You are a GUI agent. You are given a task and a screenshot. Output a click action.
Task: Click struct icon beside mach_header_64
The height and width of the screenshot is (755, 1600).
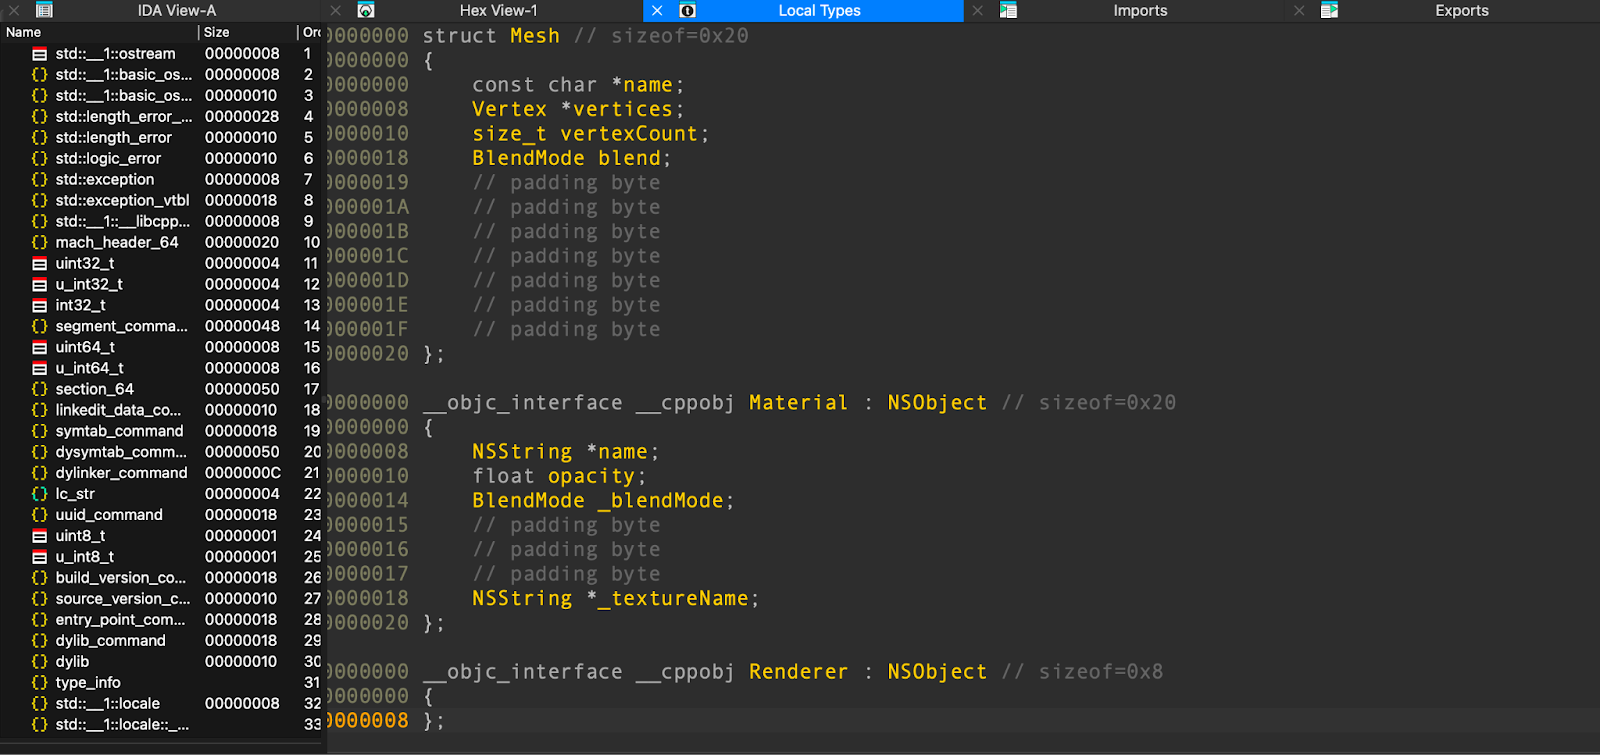coord(39,242)
